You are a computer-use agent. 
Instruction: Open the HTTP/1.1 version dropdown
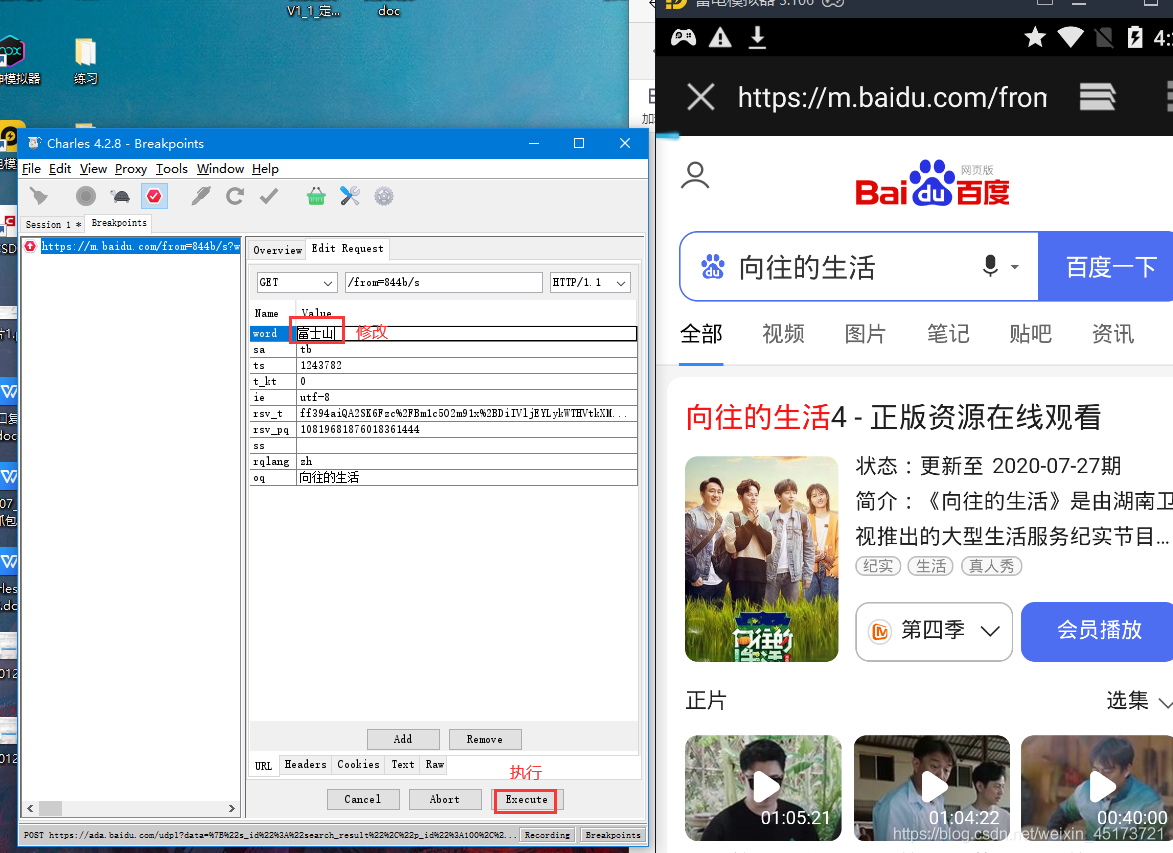[589, 282]
